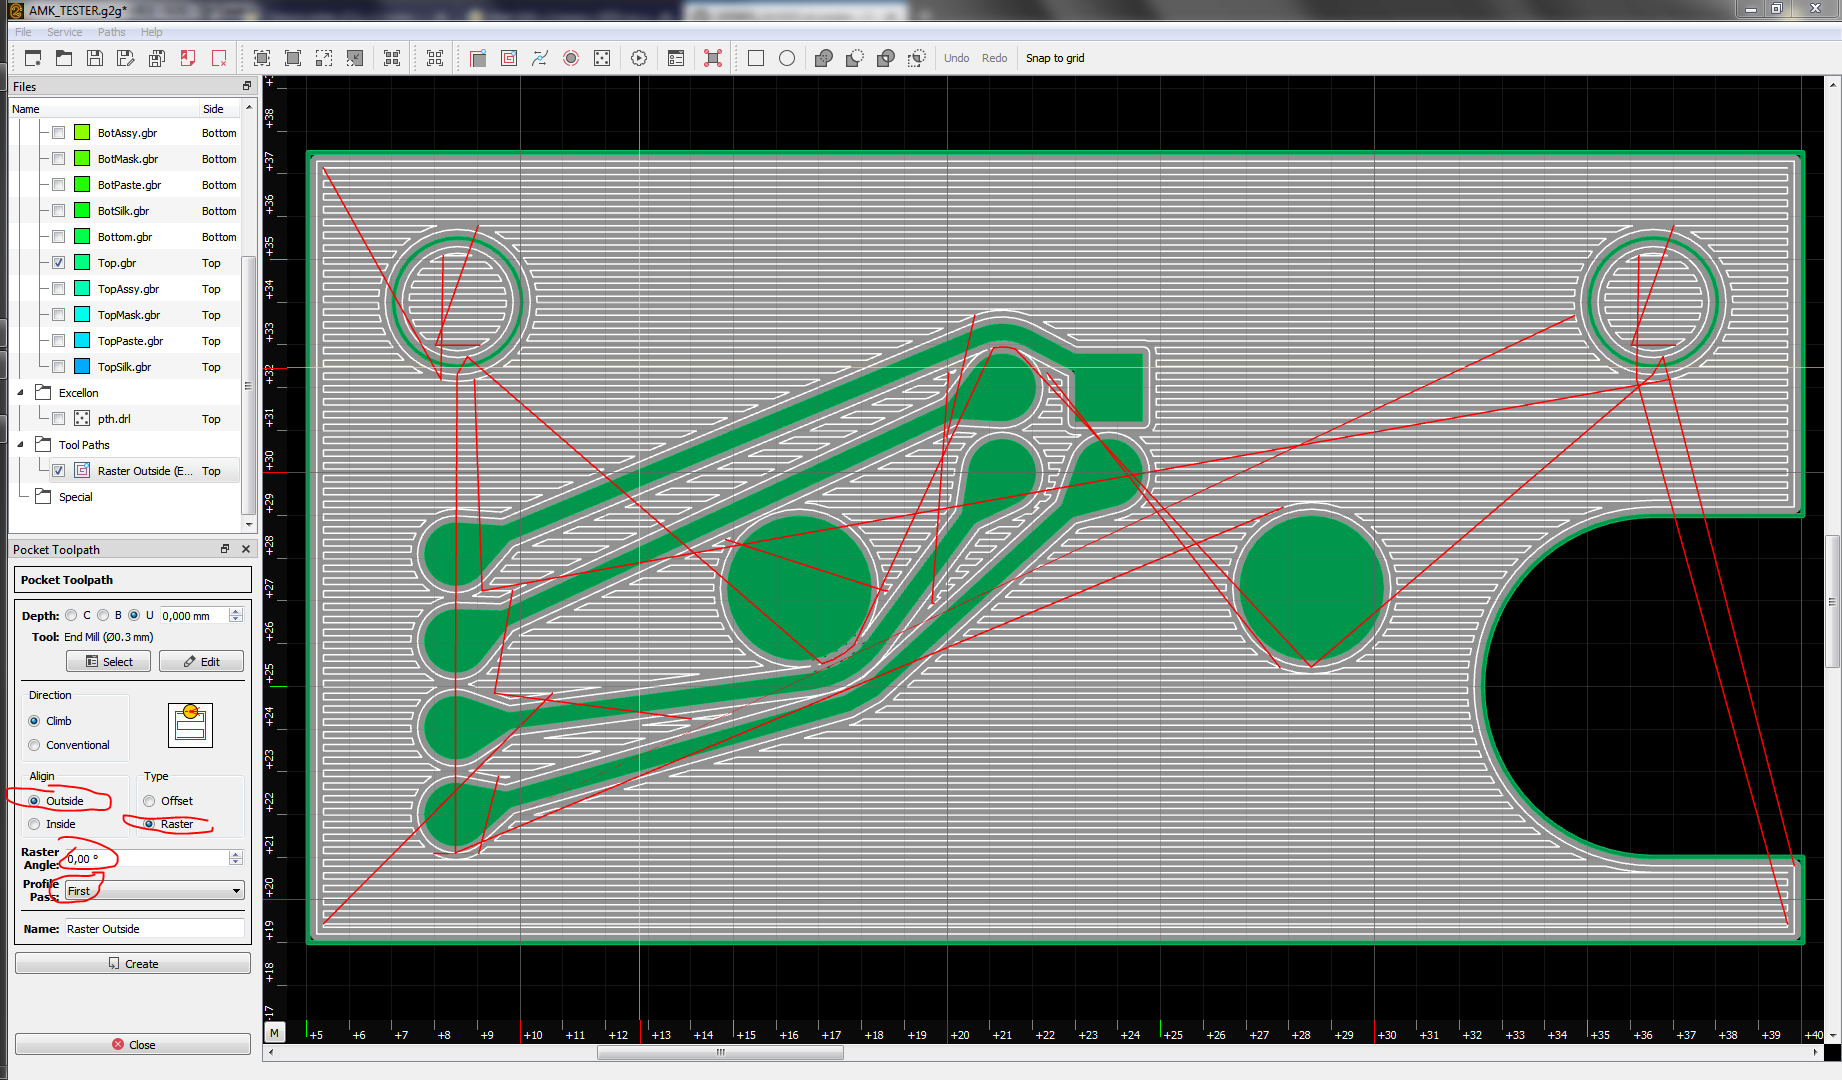Screen dimensions: 1842x1080
Task: Select the circle shape tool
Action: [787, 58]
